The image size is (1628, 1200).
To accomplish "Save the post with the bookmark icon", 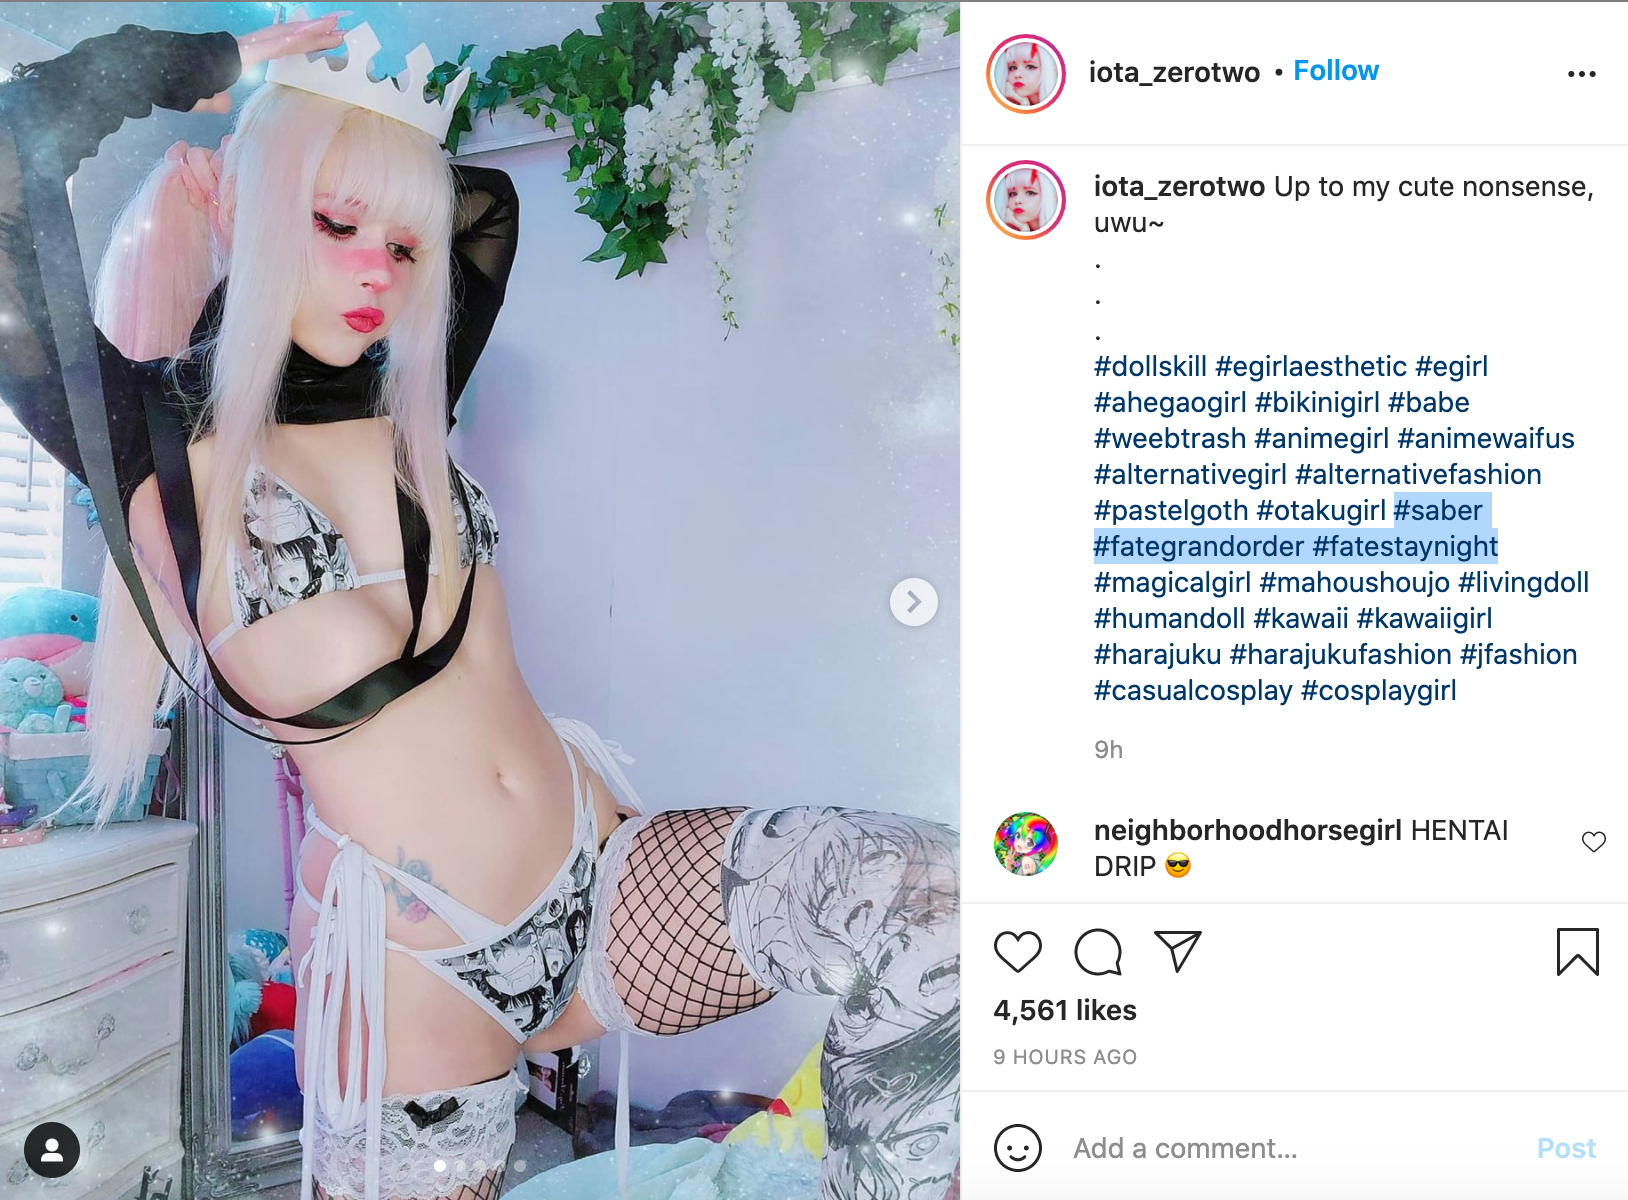I will (1578, 952).
